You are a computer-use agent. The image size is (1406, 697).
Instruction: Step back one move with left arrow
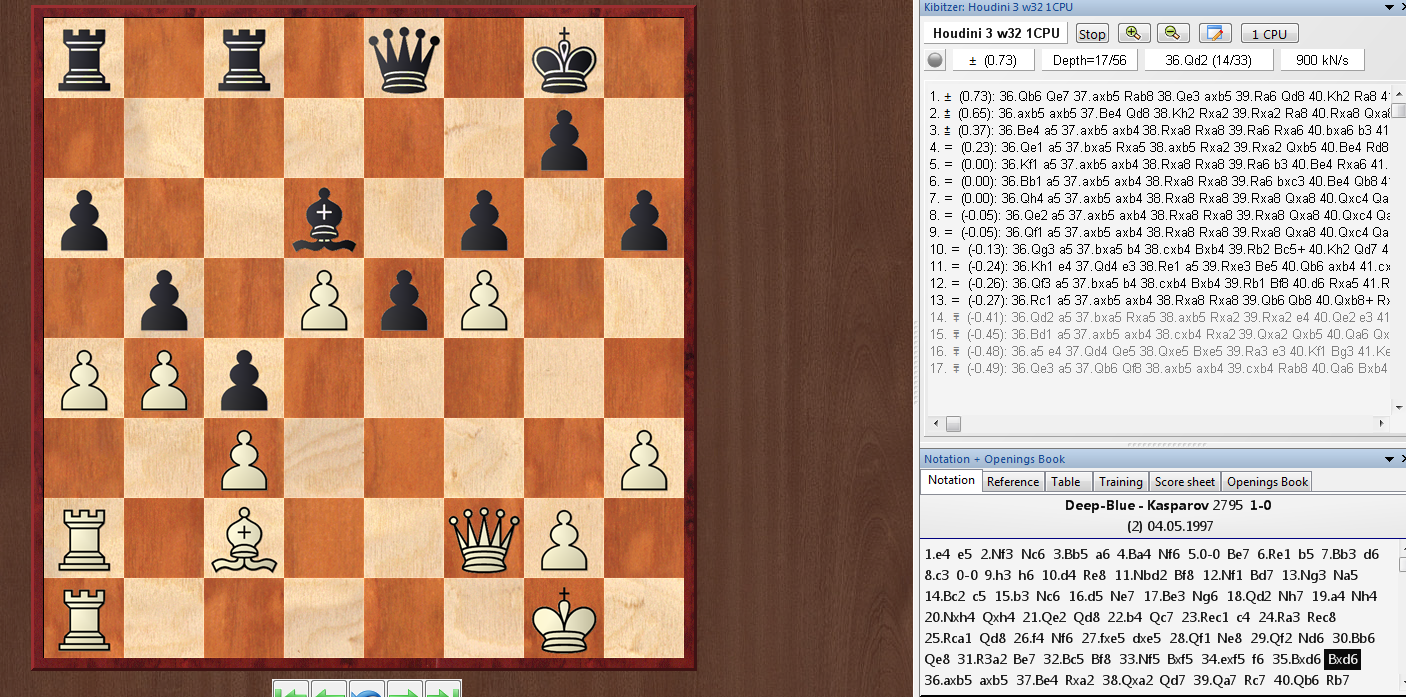[x=329, y=690]
